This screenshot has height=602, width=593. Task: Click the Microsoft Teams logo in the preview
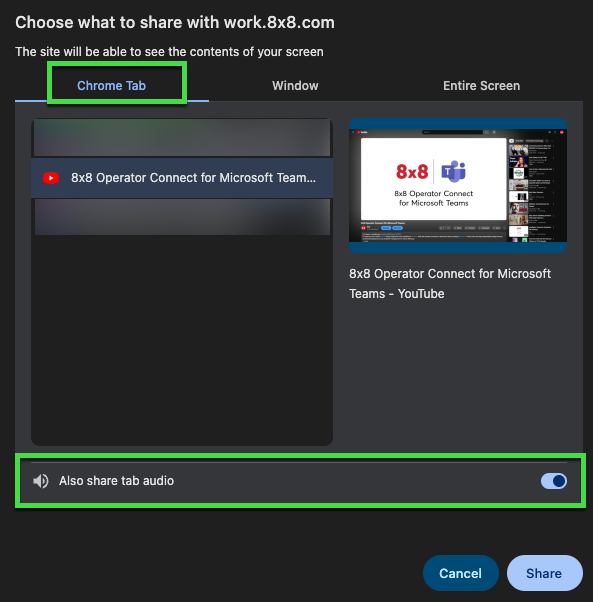point(453,171)
